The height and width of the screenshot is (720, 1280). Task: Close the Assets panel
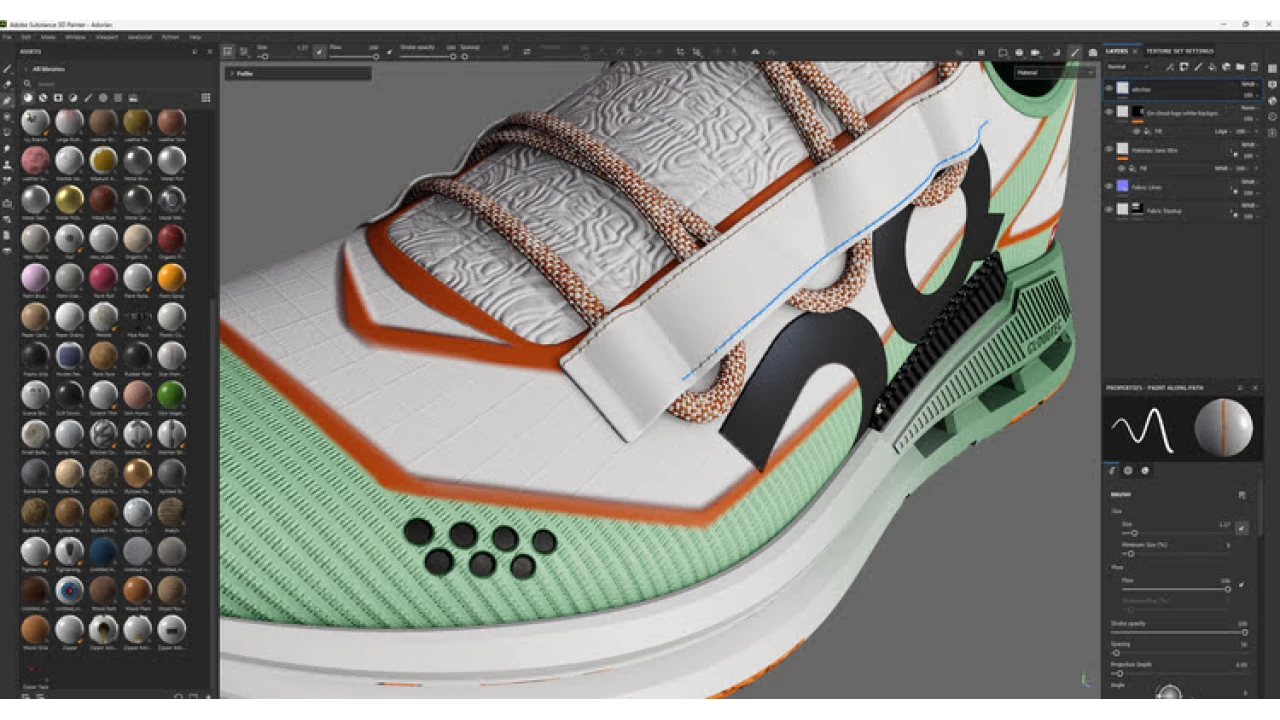(209, 51)
